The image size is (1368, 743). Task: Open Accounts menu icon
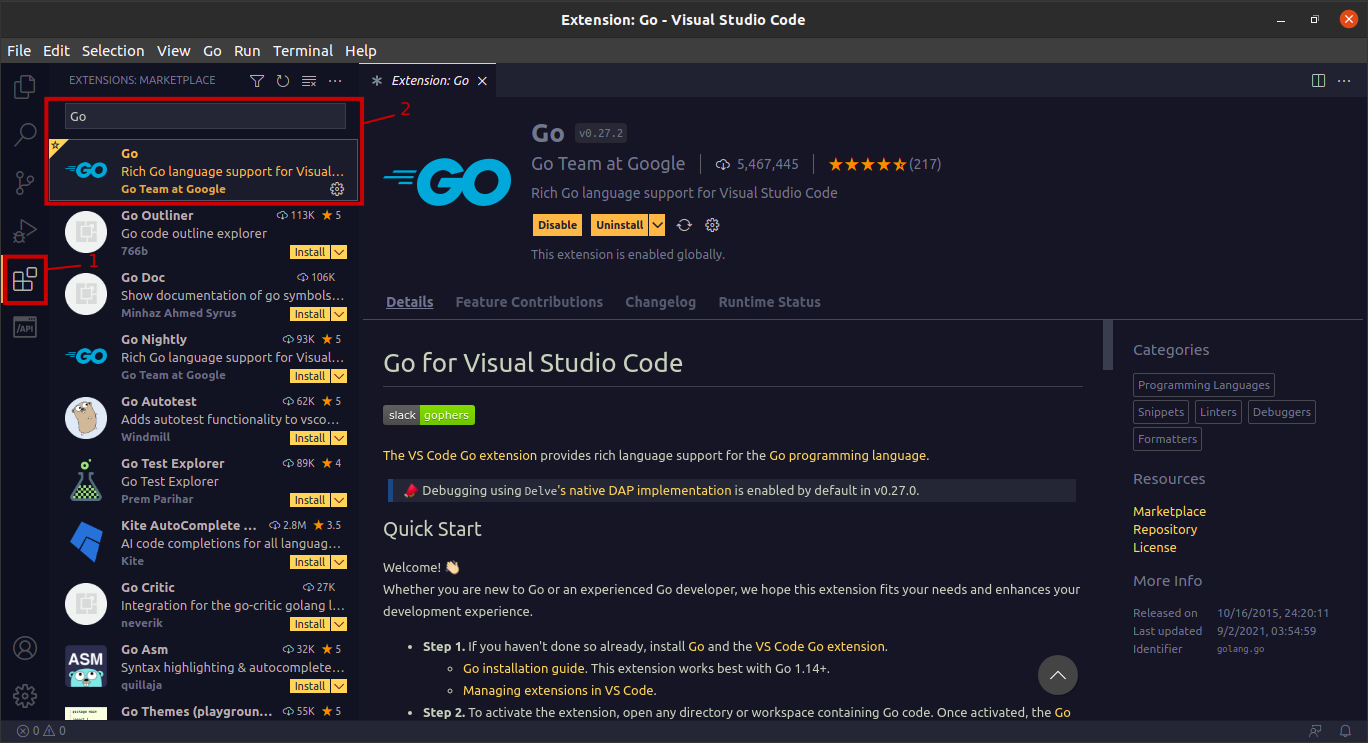[x=25, y=648]
